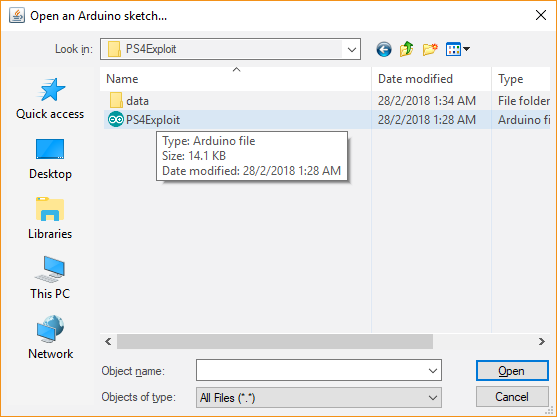This screenshot has width=557, height=417.
Task: Go to Libraries in the sidebar
Action: click(50, 218)
